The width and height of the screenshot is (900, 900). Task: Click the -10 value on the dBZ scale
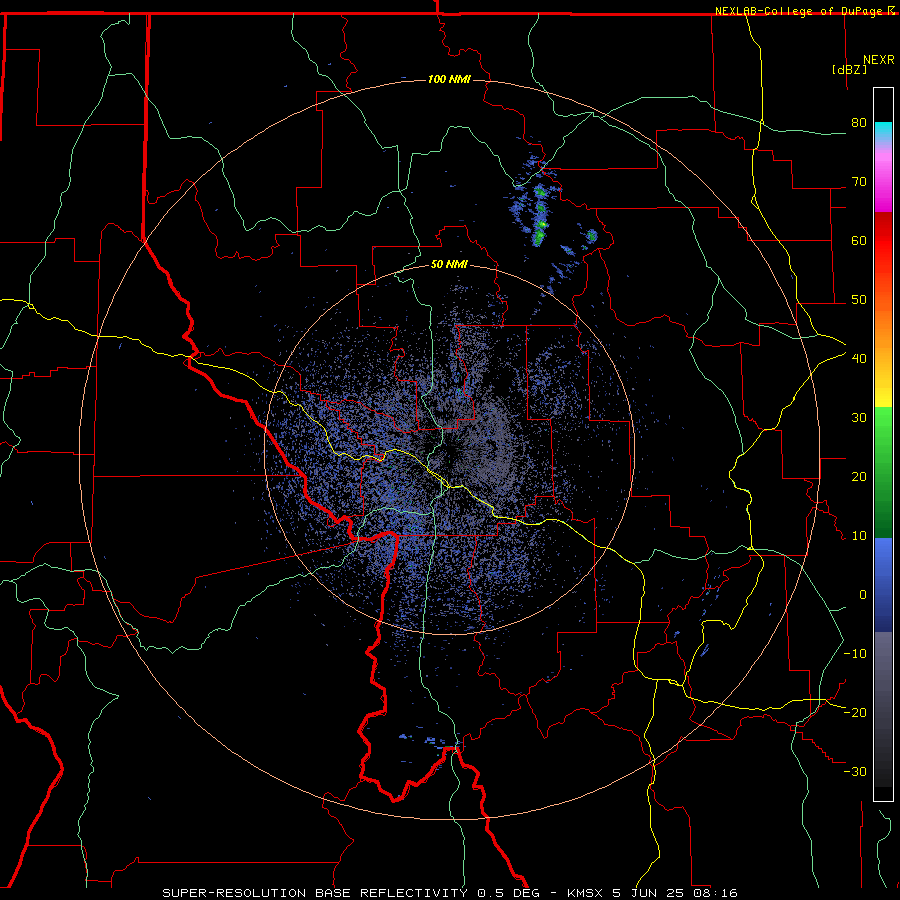click(x=855, y=653)
